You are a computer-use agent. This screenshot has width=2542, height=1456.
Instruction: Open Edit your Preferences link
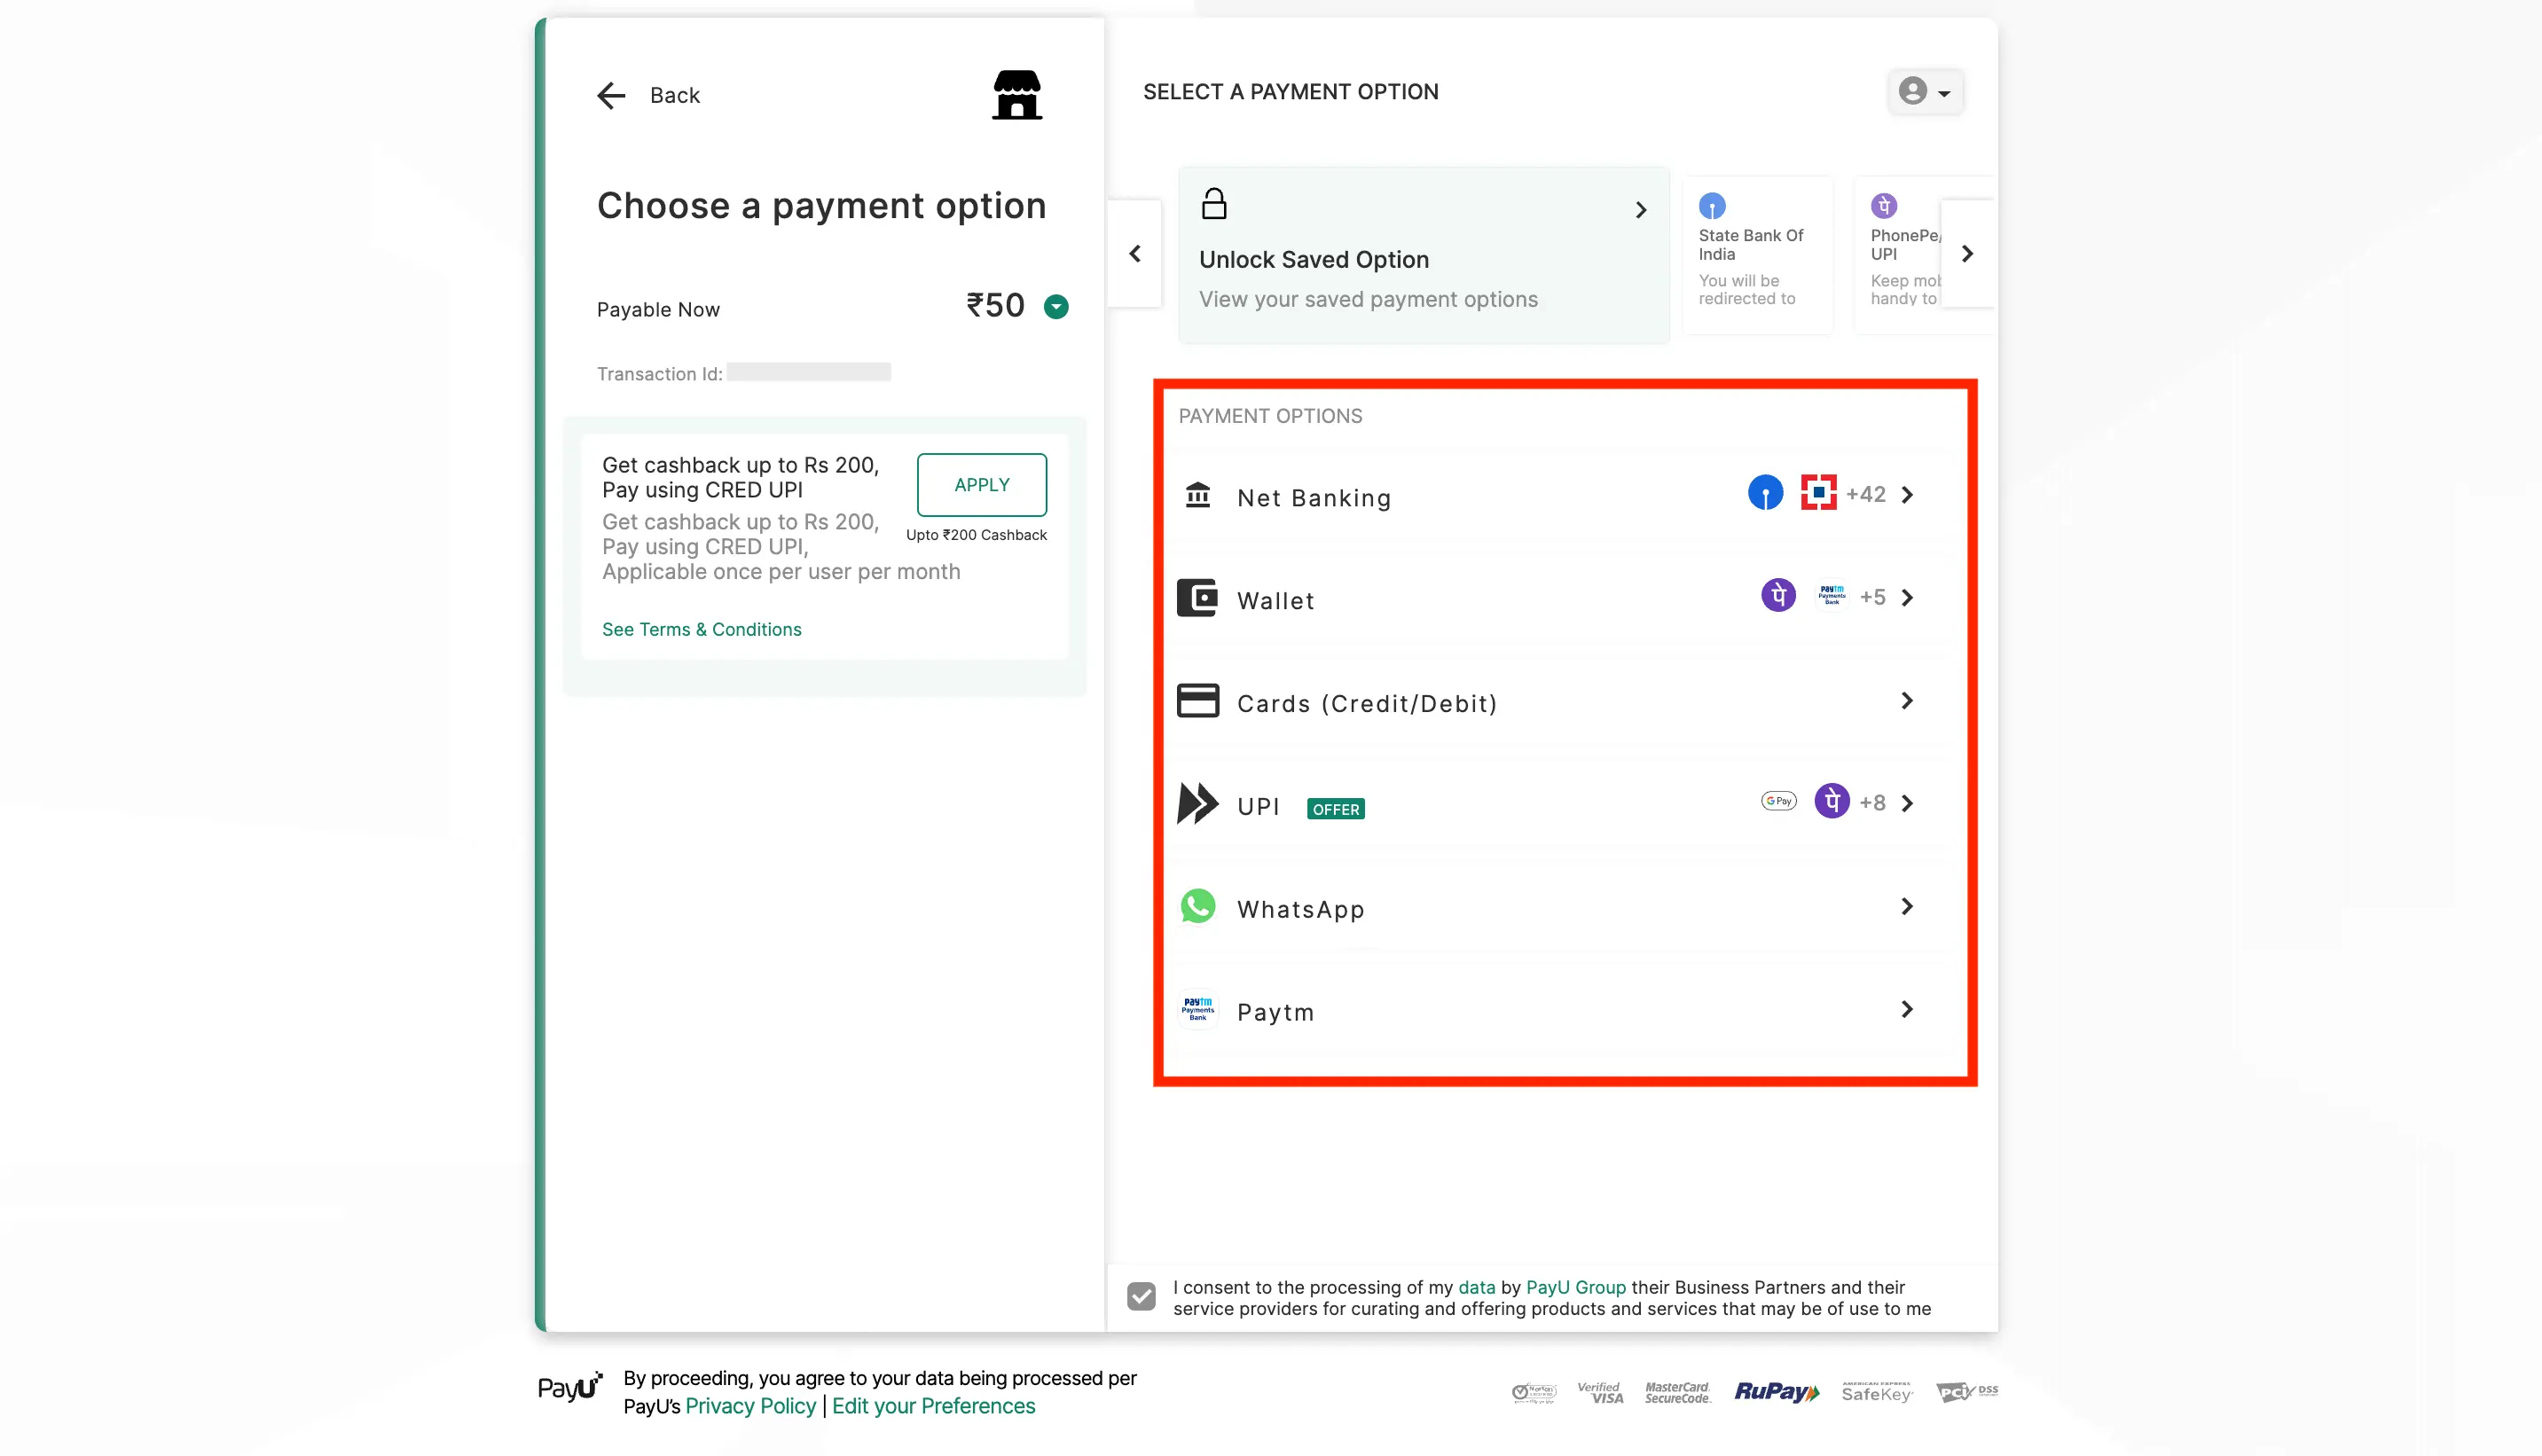(933, 1407)
